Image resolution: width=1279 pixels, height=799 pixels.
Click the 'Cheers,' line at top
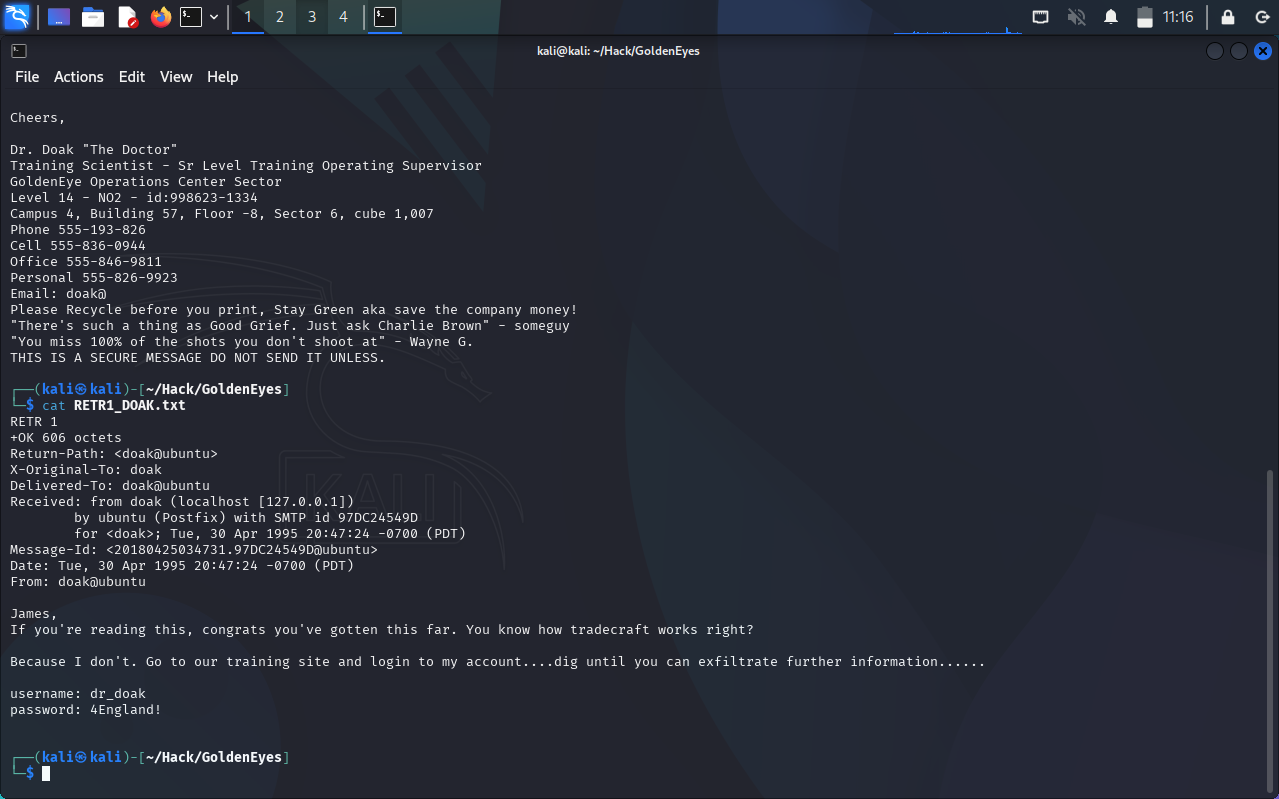coord(38,118)
